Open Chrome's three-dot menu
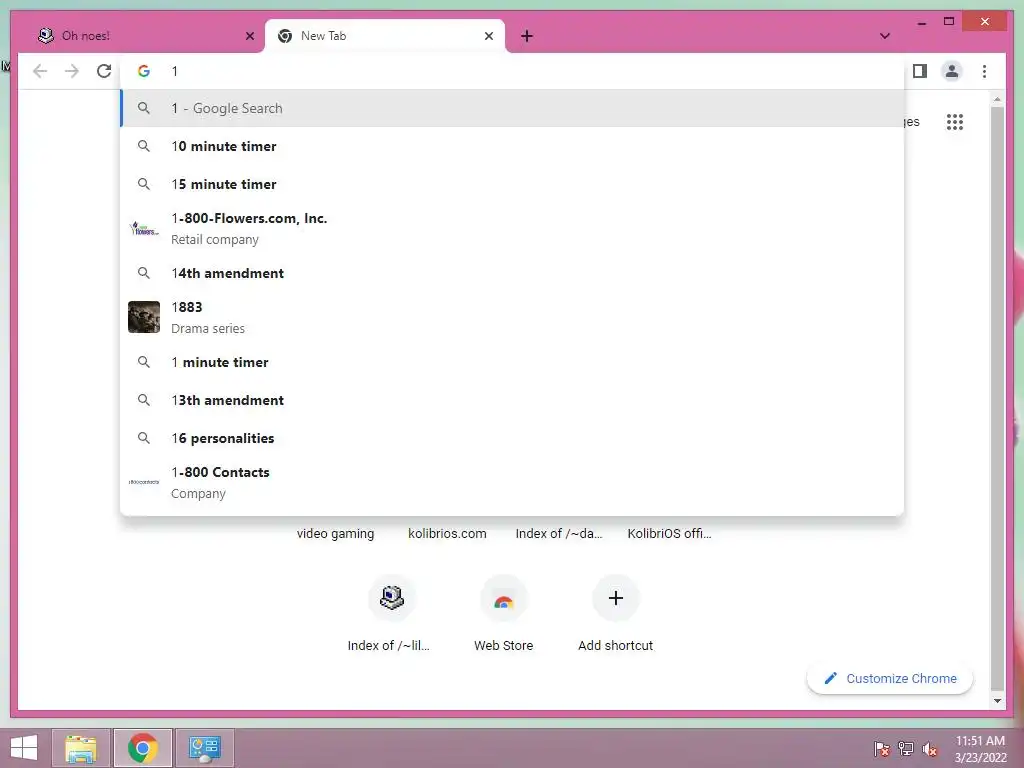Image resolution: width=1024 pixels, height=768 pixels. click(x=984, y=71)
